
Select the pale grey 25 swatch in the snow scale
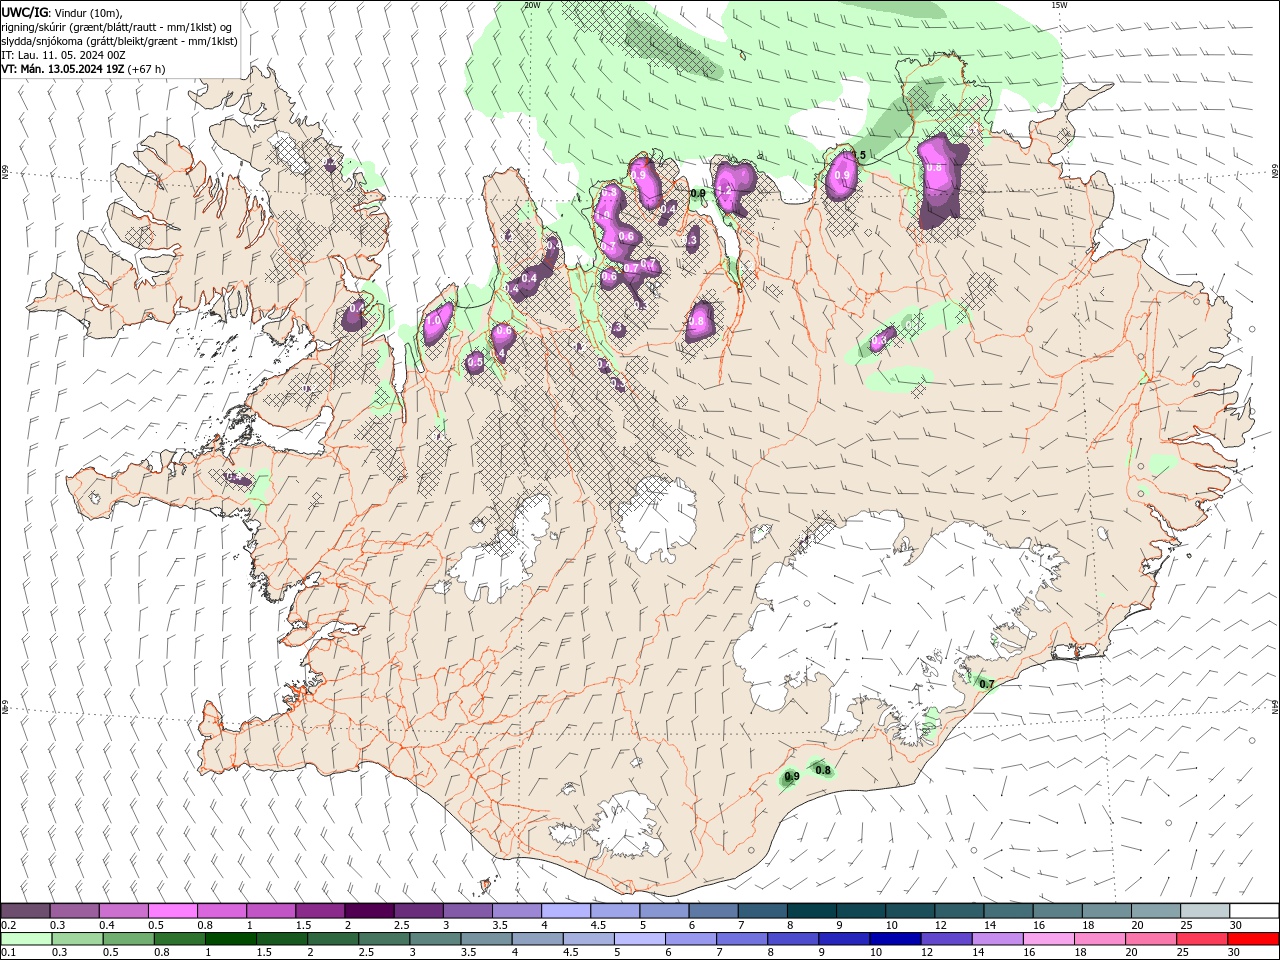[x=1205, y=911]
